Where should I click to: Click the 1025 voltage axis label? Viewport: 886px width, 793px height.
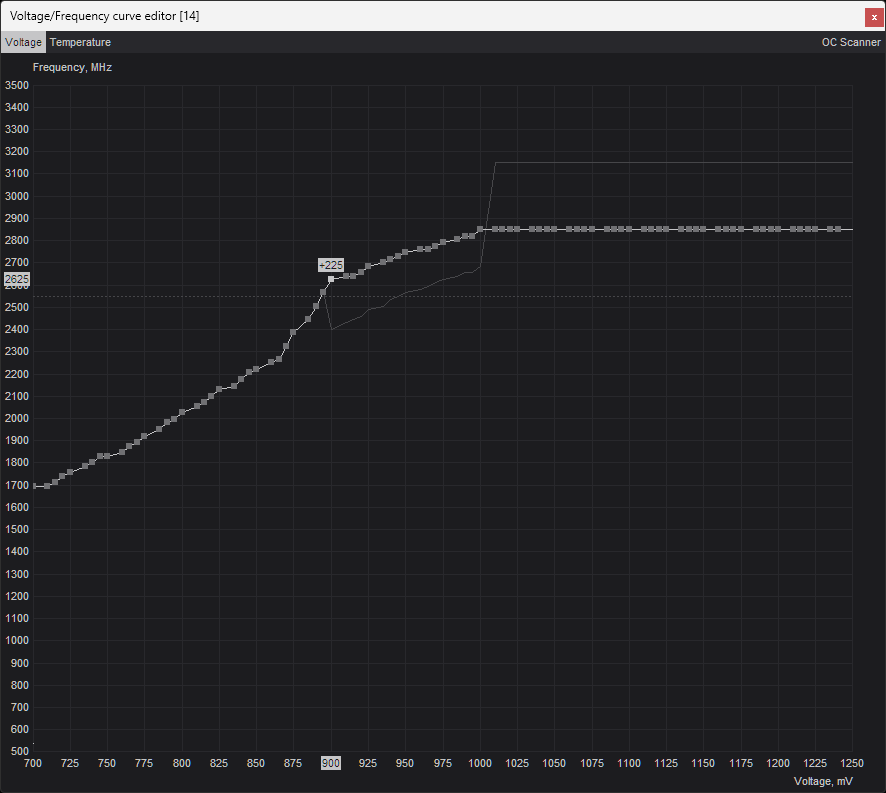tap(516, 764)
